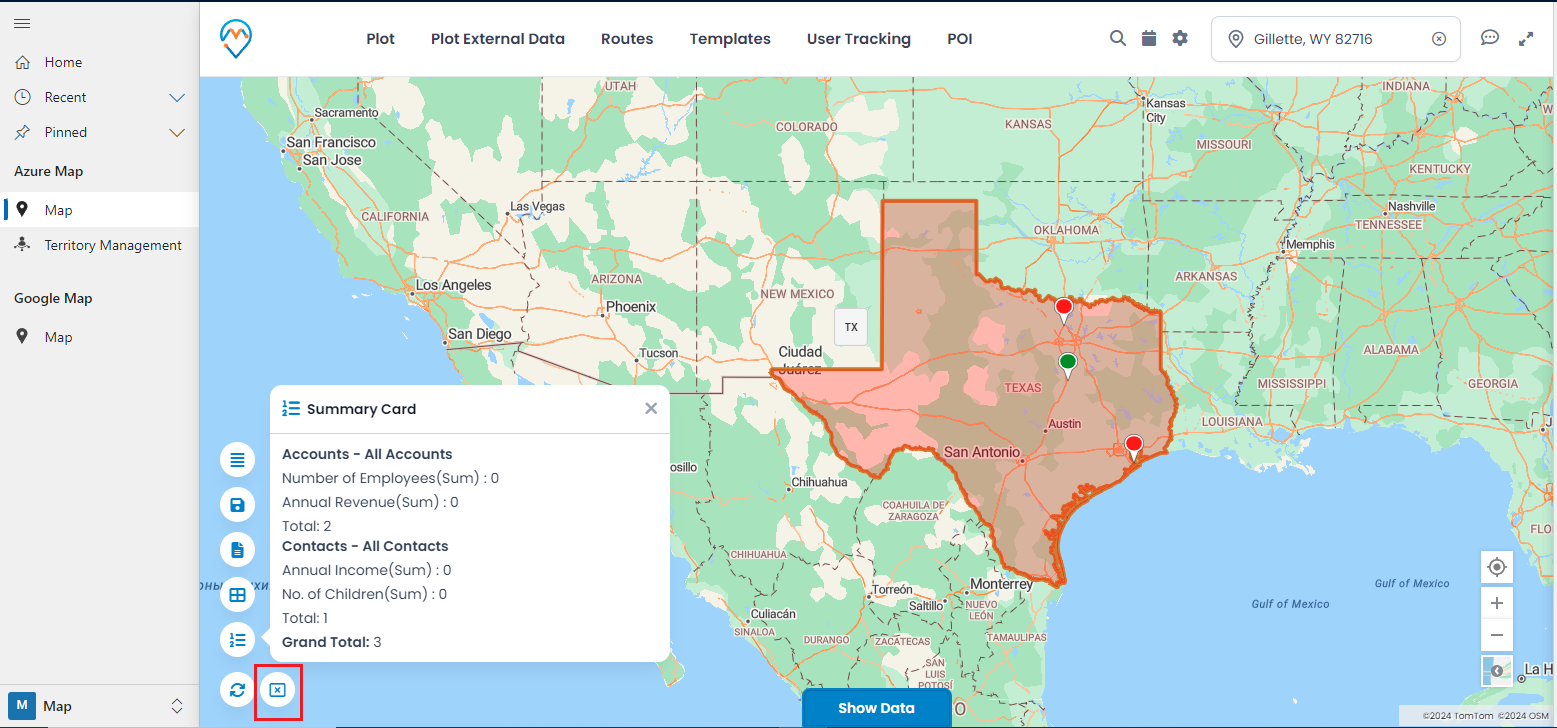Clear the Gillette, WY 82716 location
Image resolution: width=1557 pixels, height=728 pixels.
[x=1439, y=39]
